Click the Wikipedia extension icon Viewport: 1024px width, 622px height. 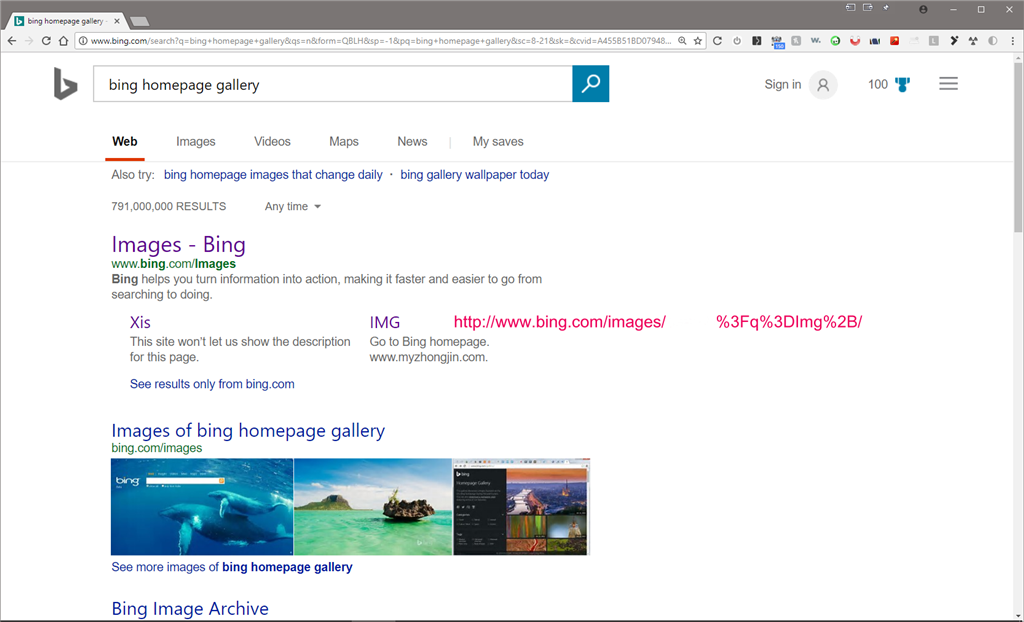(815, 41)
